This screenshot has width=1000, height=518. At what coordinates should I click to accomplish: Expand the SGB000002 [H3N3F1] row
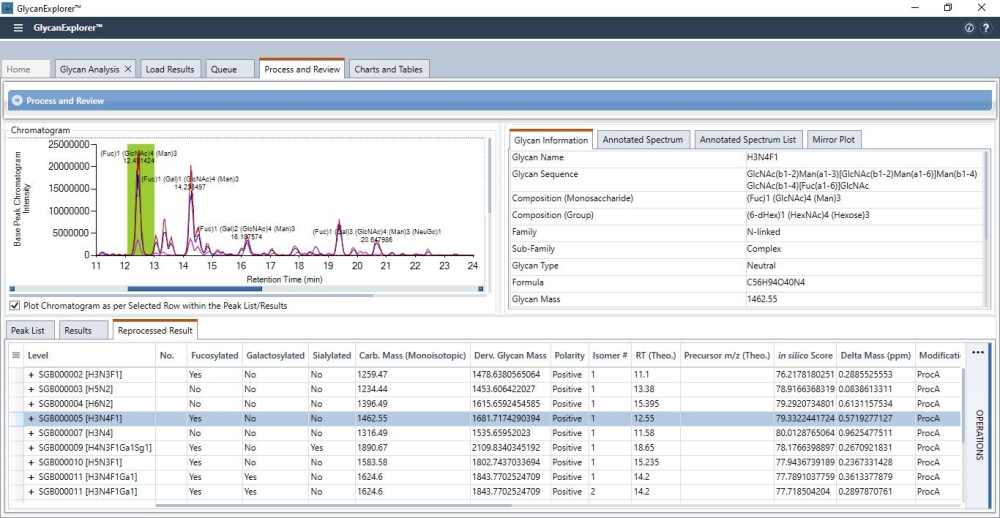pos(31,374)
